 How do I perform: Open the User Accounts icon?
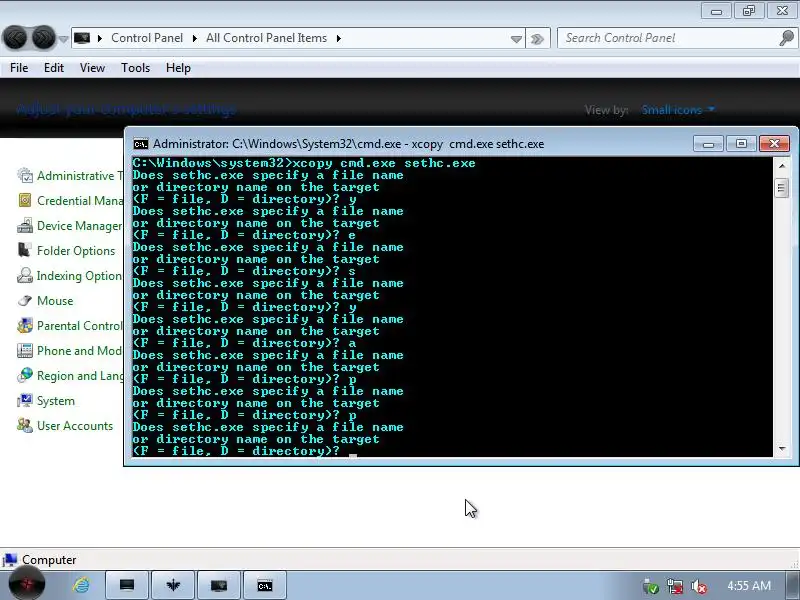24,426
